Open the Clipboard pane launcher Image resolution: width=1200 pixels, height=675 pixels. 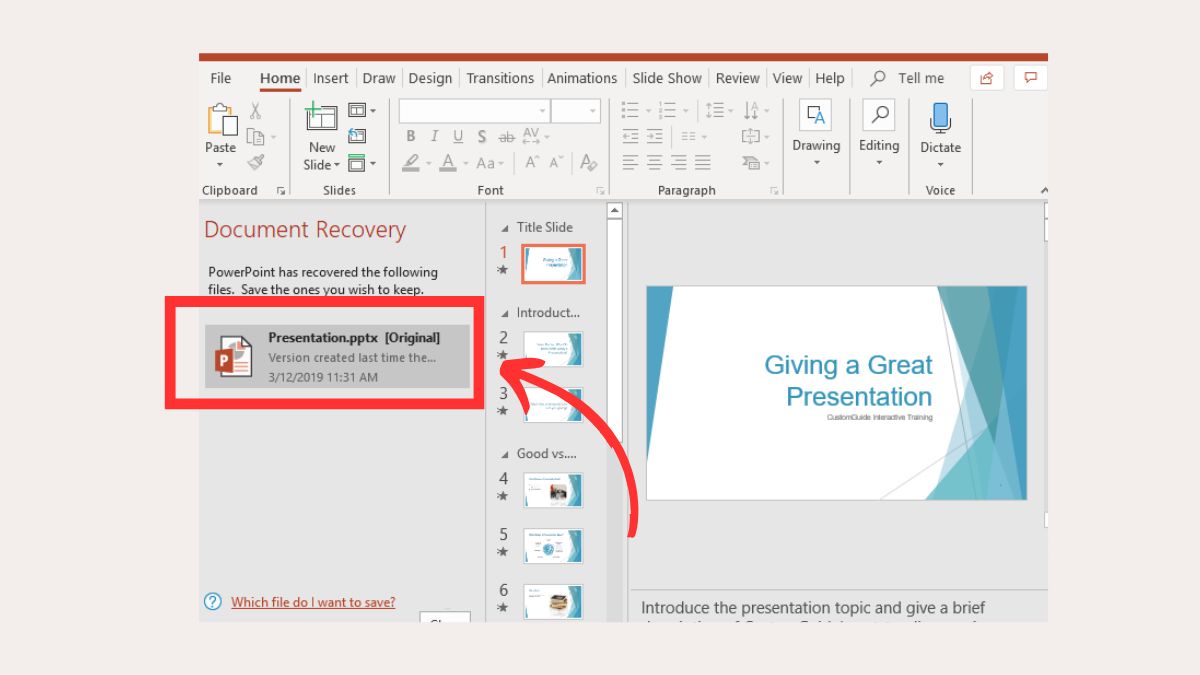pyautogui.click(x=281, y=190)
